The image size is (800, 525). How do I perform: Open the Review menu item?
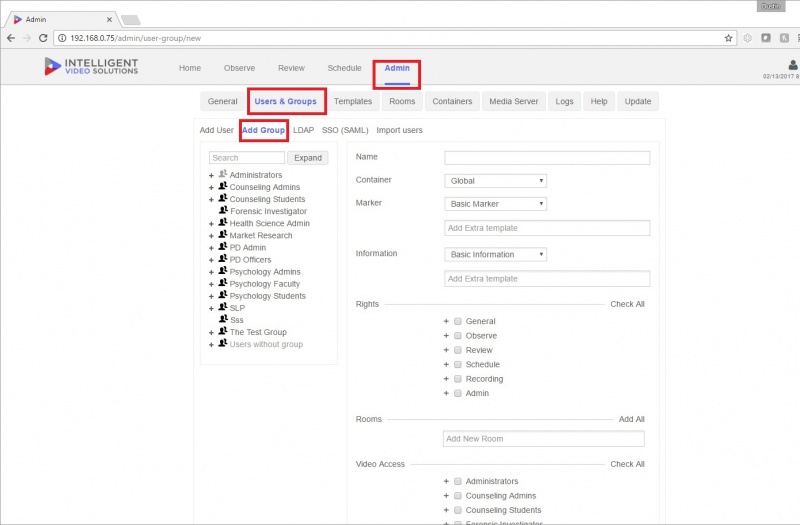[291, 68]
